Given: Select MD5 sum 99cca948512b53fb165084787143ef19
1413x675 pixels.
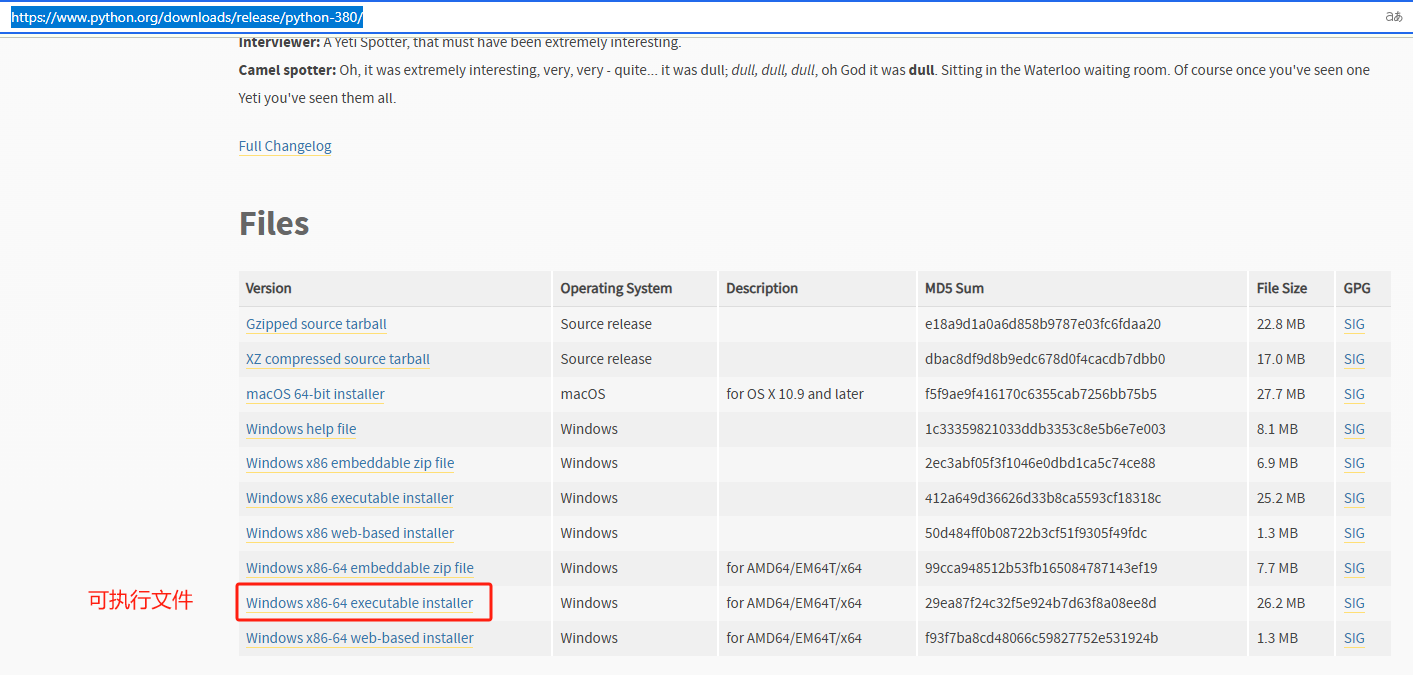Looking at the screenshot, I should click(1041, 568).
